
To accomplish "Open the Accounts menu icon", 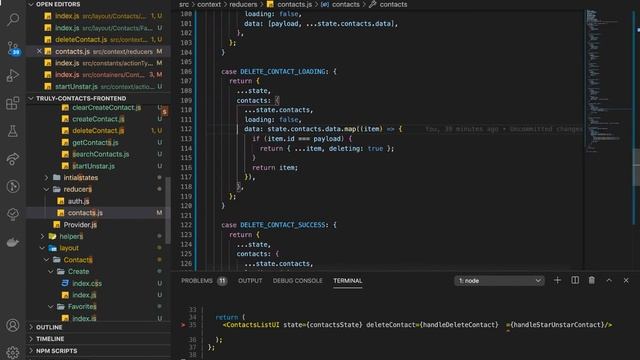I will (x=13, y=325).
